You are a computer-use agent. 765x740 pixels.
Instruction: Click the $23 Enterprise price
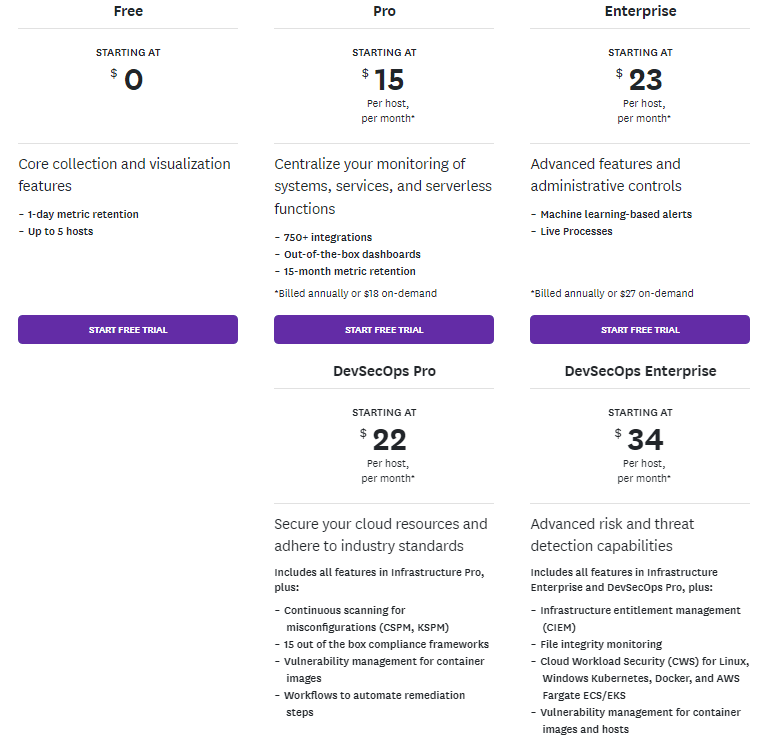click(x=639, y=80)
